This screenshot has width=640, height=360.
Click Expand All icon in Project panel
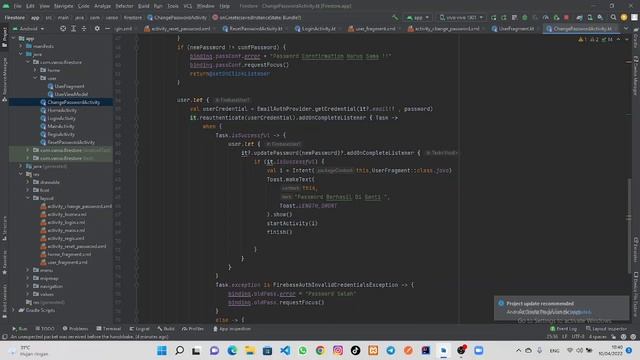click(73, 29)
